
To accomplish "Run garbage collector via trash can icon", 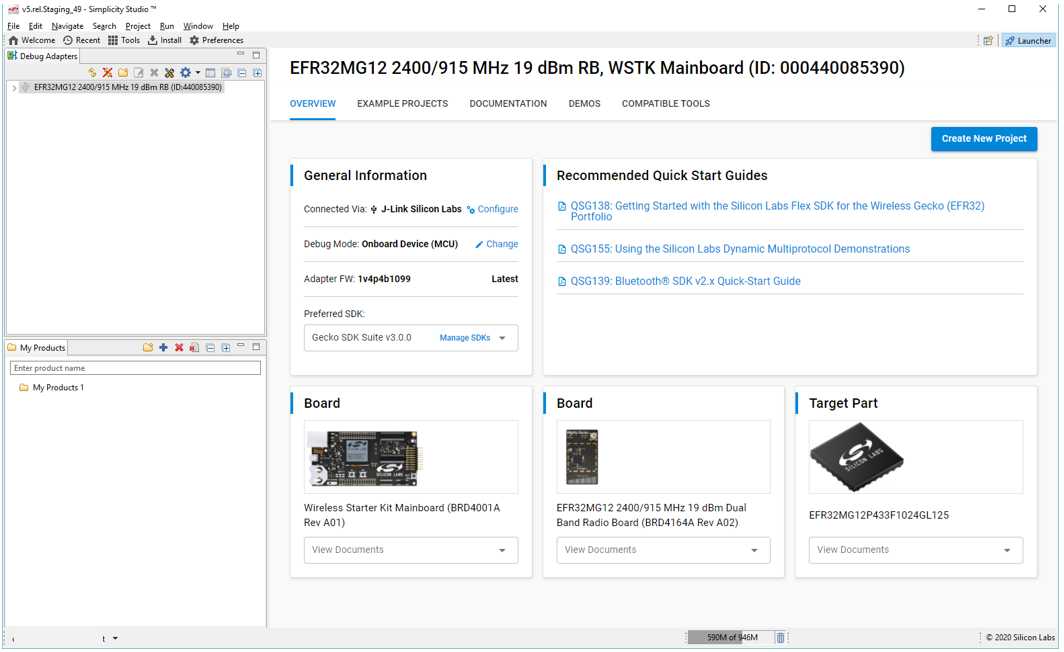I will point(781,638).
